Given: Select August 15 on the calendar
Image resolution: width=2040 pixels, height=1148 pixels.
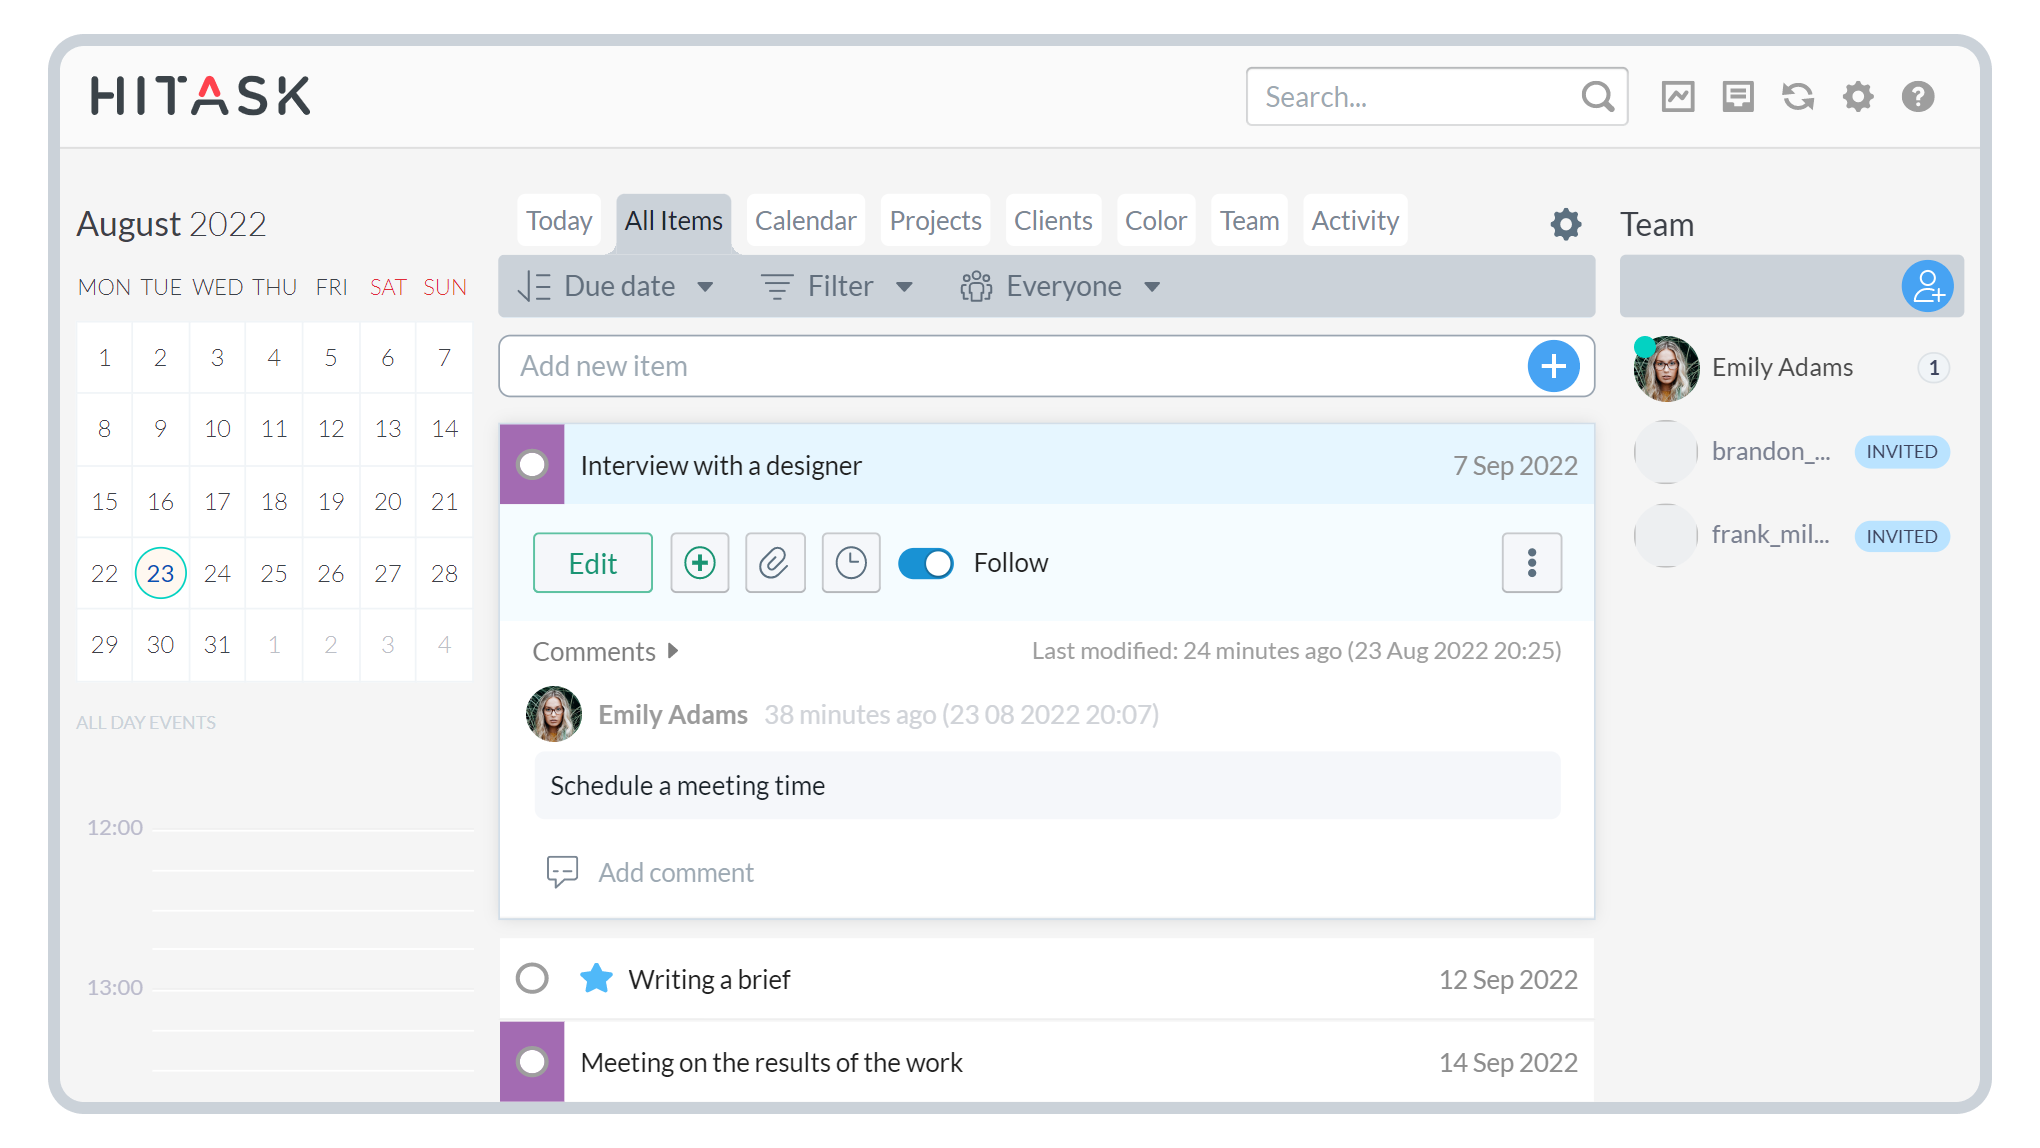Looking at the screenshot, I should coord(104,502).
